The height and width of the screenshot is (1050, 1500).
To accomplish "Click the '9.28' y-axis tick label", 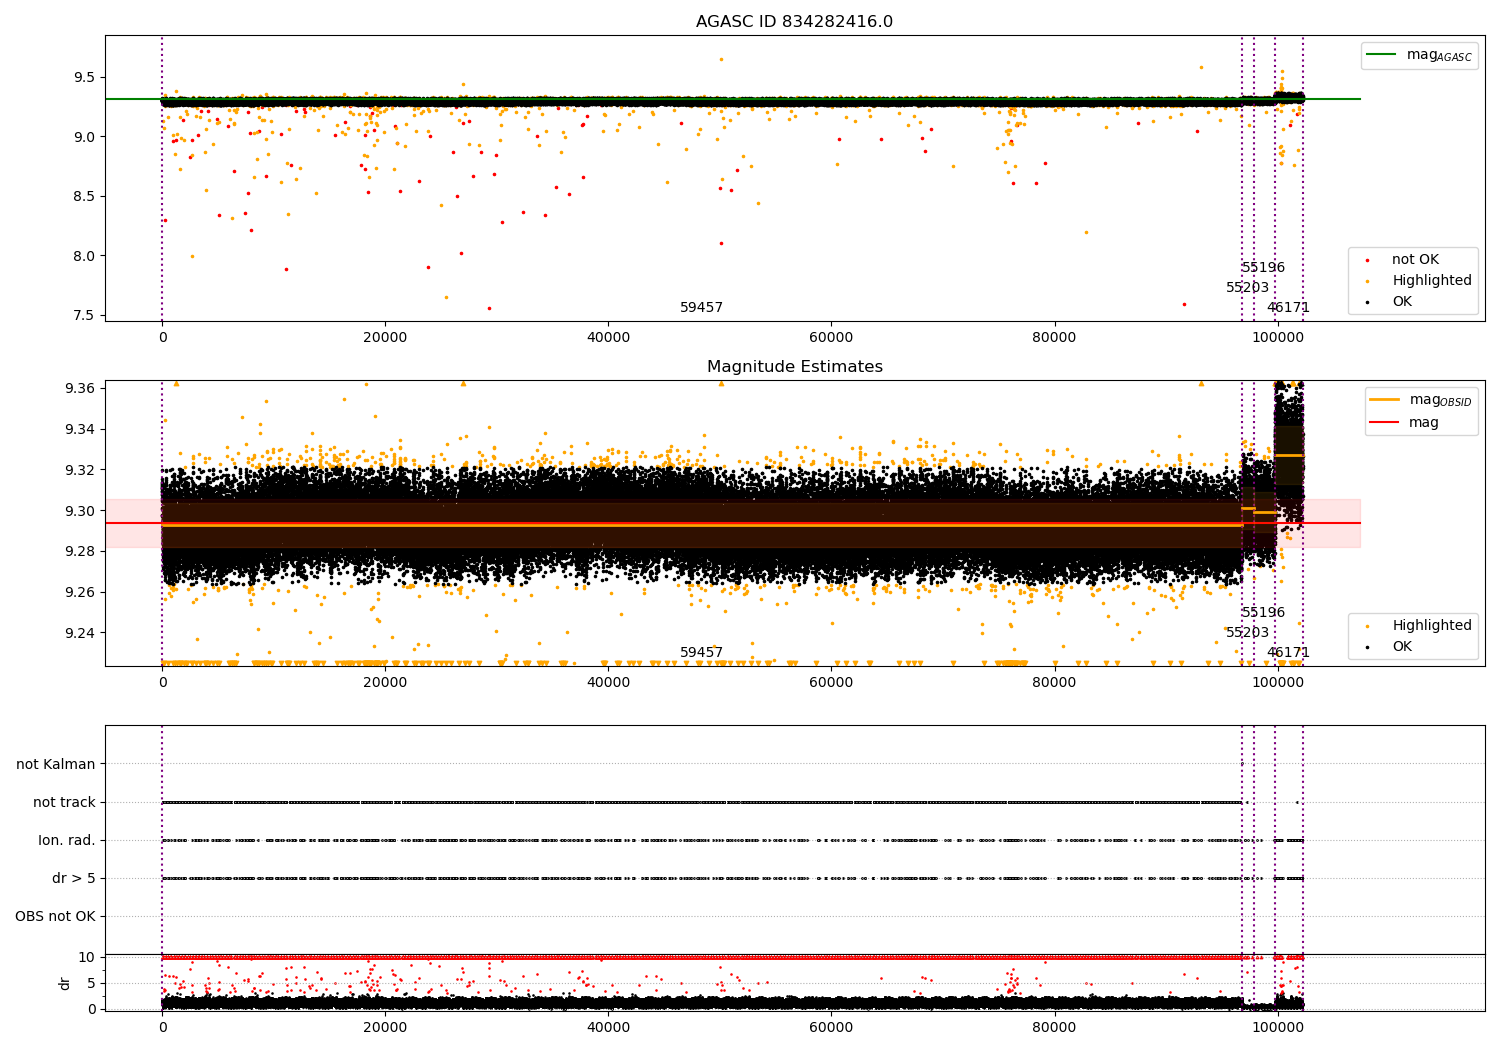I will (x=79, y=551).
